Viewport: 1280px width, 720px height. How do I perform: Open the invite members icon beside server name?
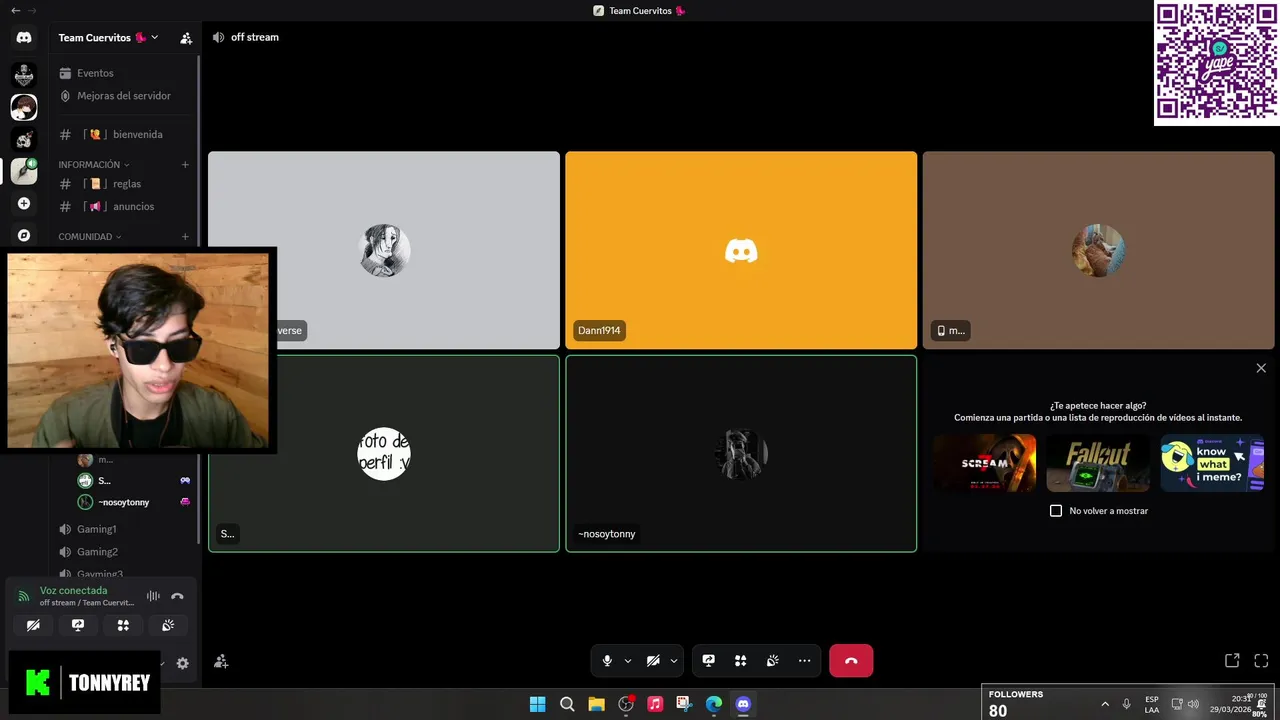click(x=186, y=38)
